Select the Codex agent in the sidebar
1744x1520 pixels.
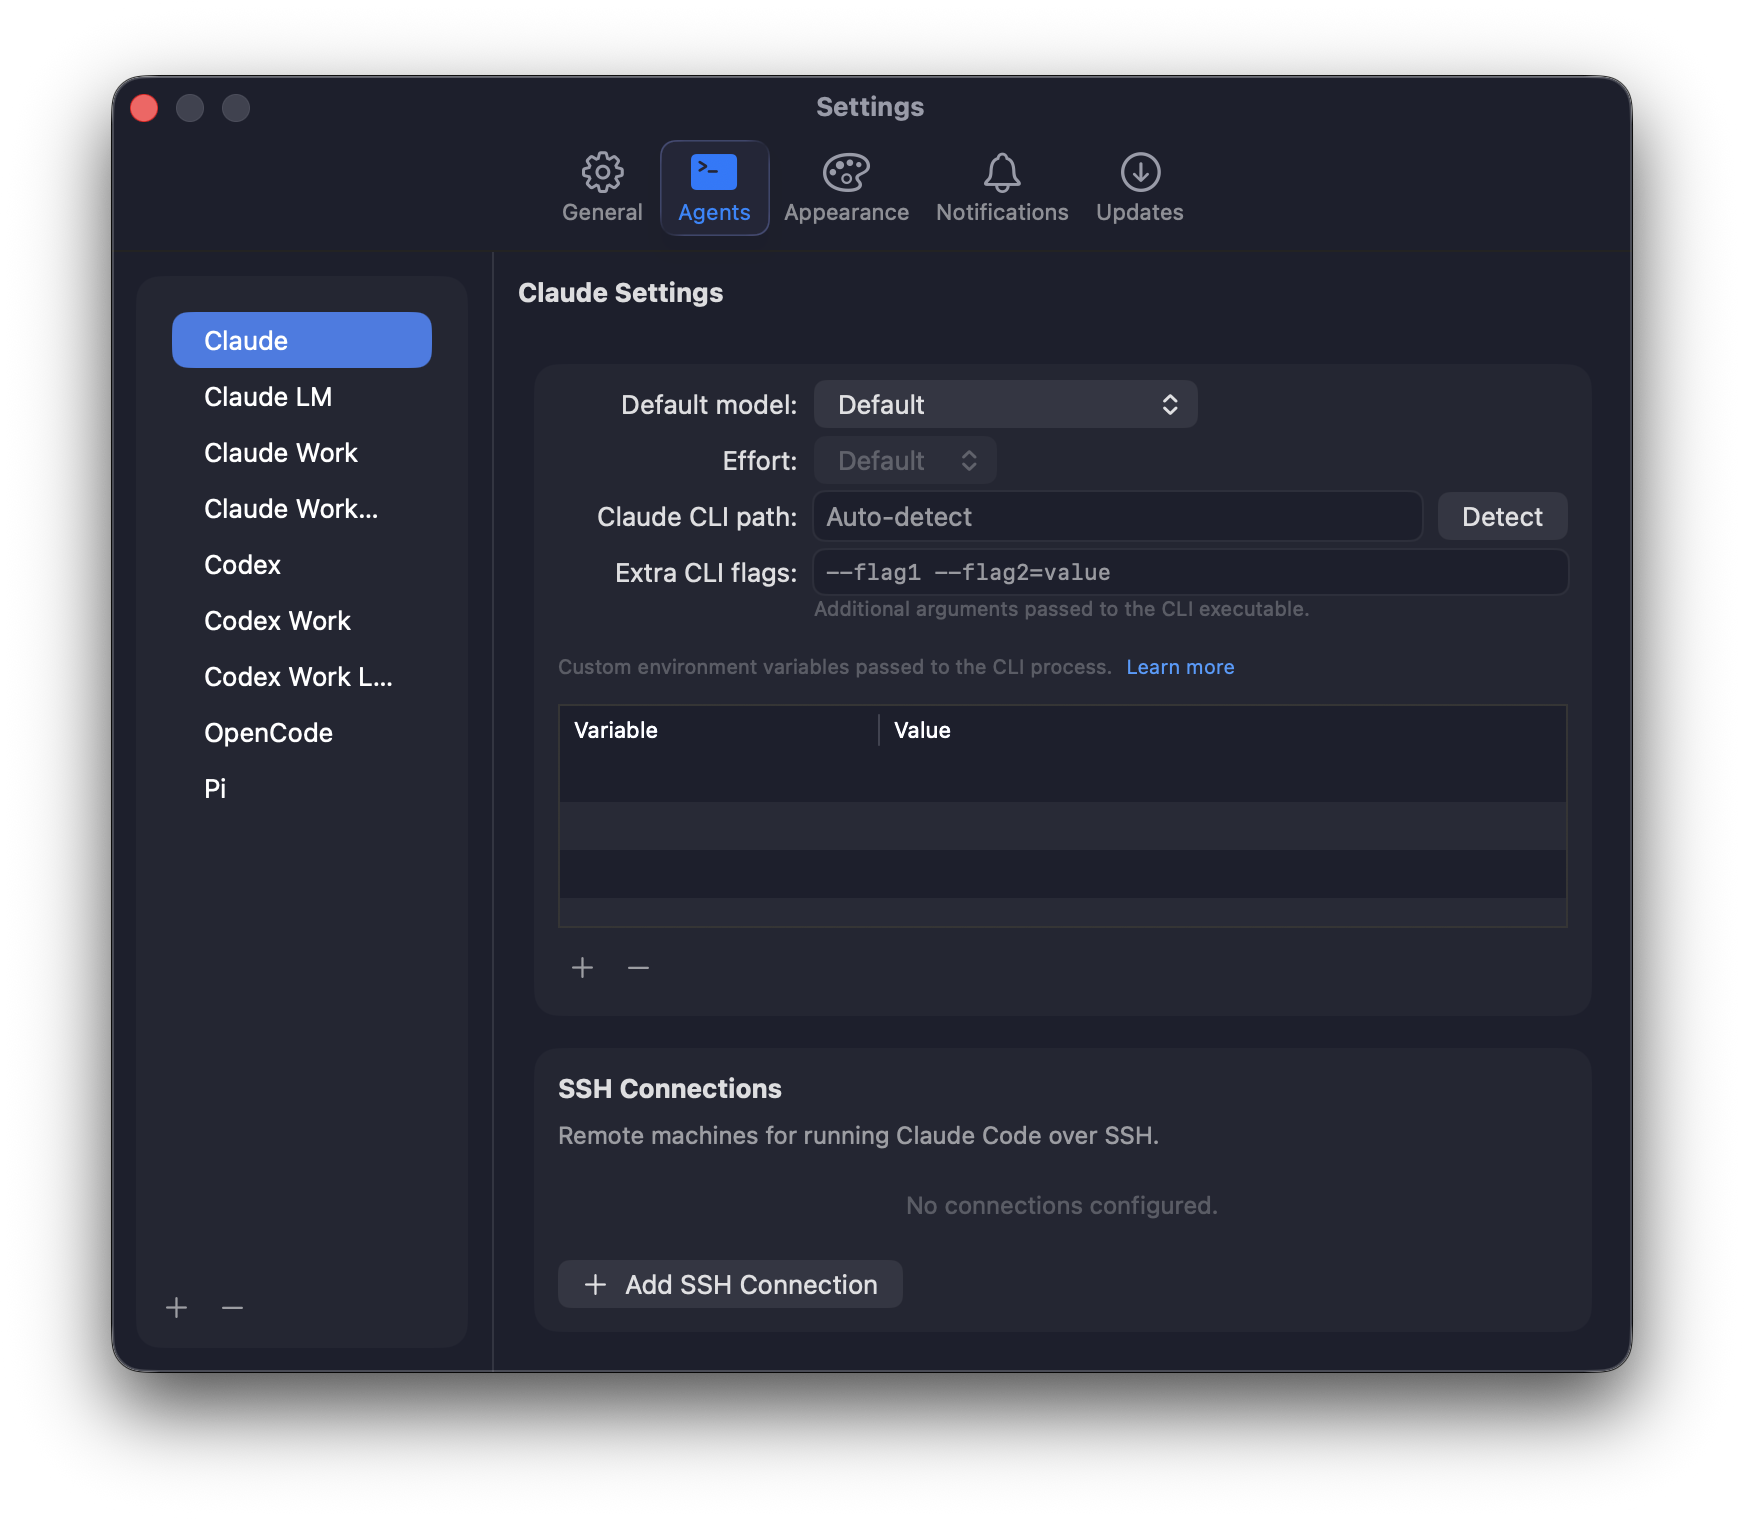(x=242, y=564)
